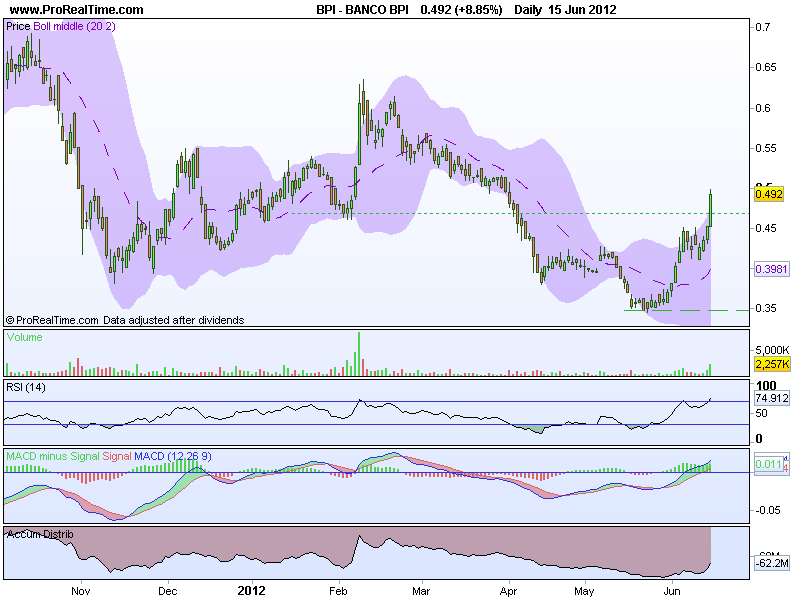Click the 5,000K volume axis label
Image resolution: width=800 pixels, height=600 pixels.
point(772,350)
